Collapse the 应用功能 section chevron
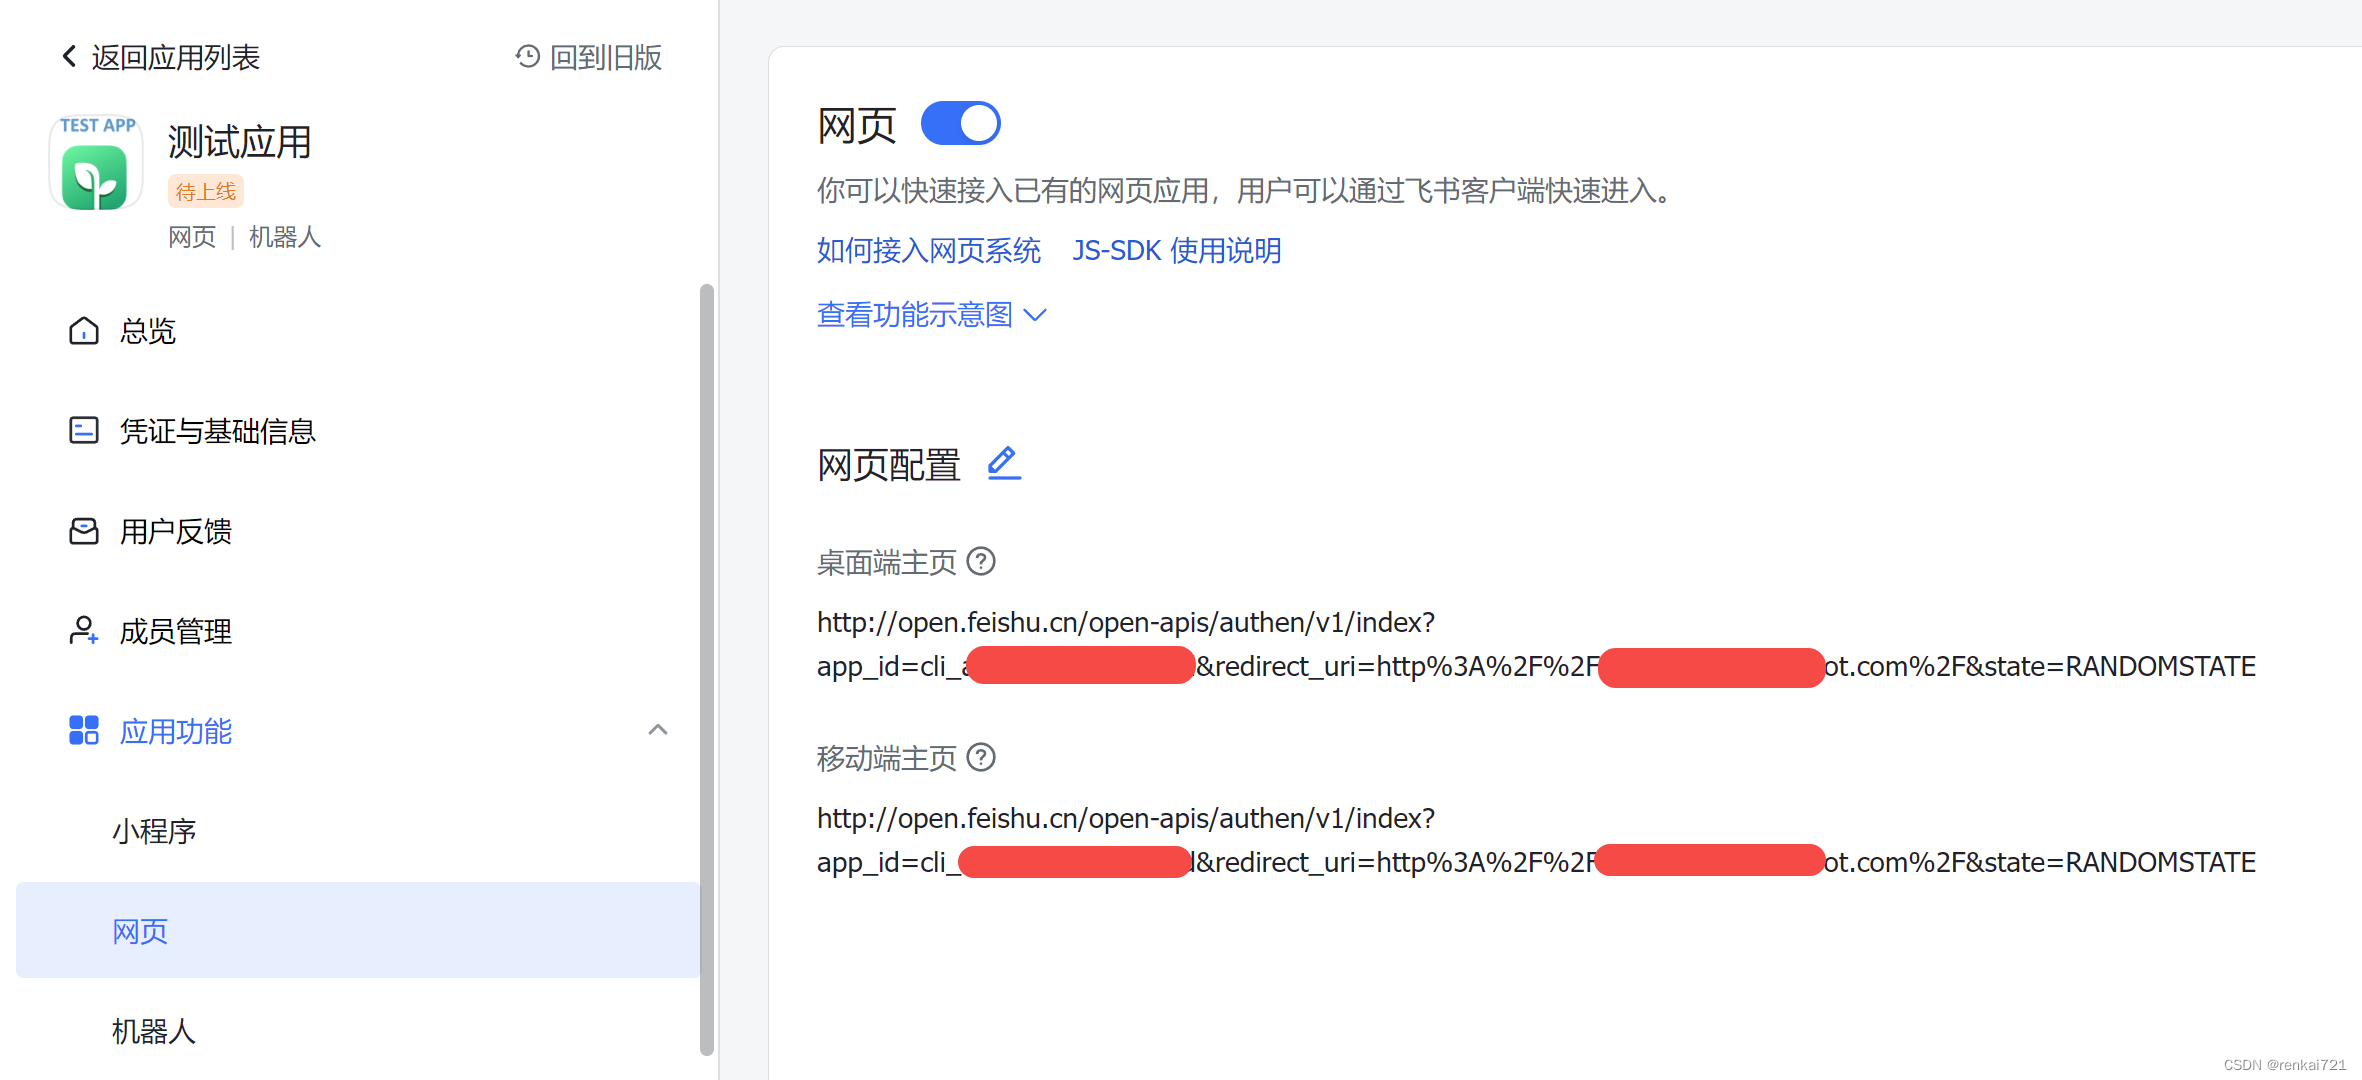Image resolution: width=2362 pixels, height=1080 pixels. coord(658,729)
